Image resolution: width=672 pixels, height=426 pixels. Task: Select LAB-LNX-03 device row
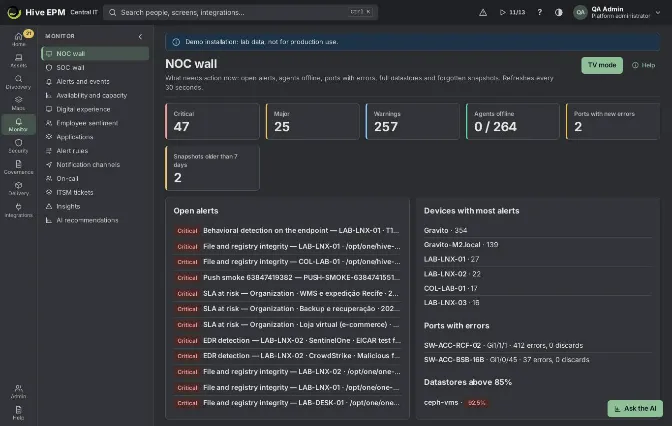pos(537,303)
